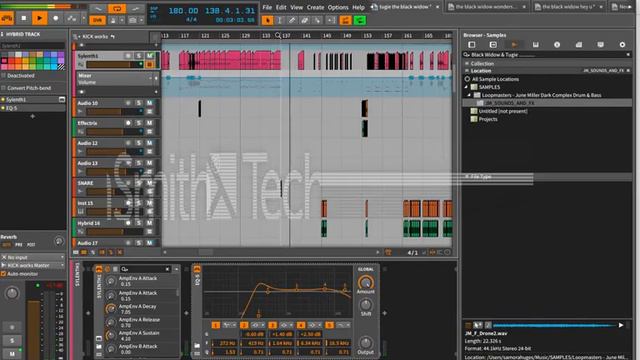Viewport: 640px width, 360px height.
Task: Open the File menu
Action: [x=267, y=7]
